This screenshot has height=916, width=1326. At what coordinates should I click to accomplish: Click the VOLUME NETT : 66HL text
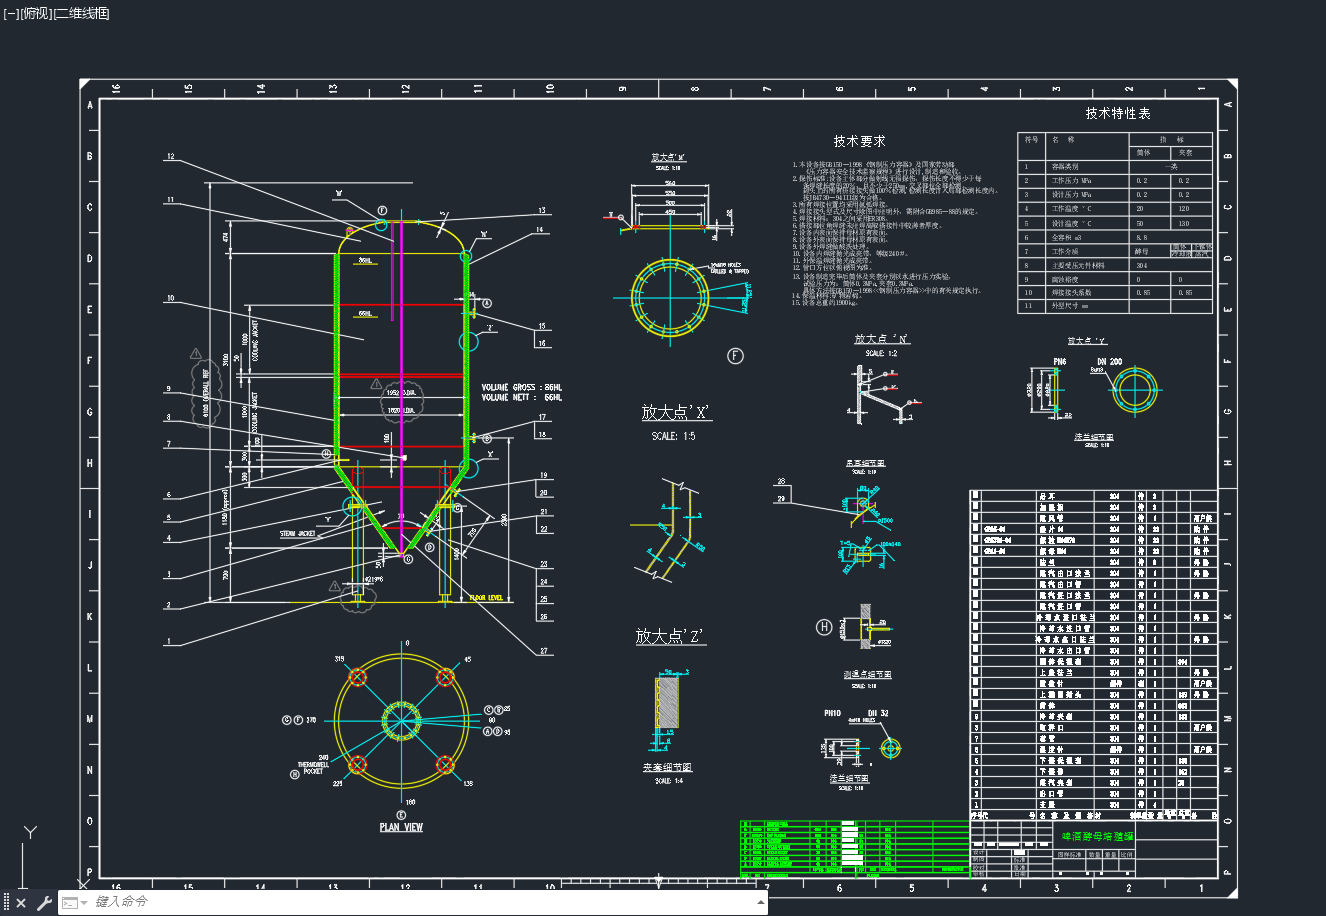522,398
